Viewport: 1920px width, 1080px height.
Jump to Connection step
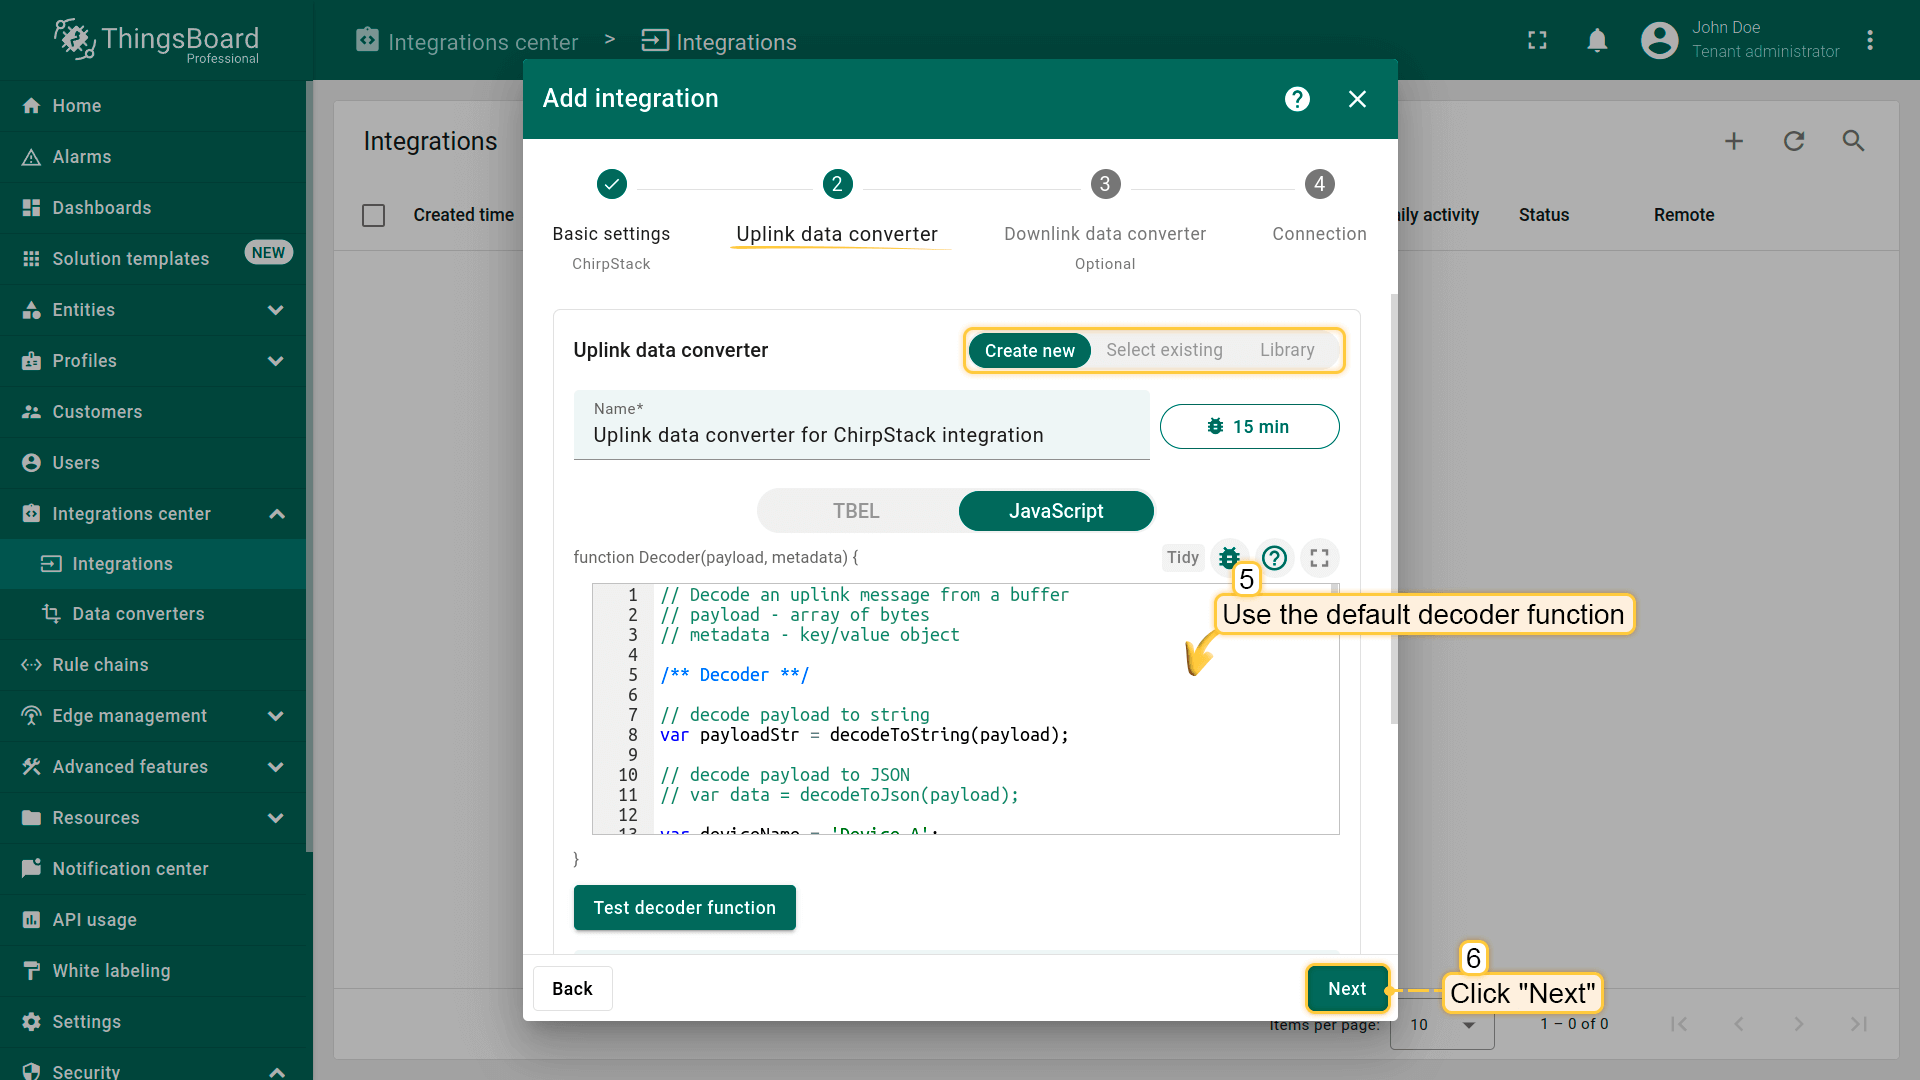pyautogui.click(x=1319, y=209)
